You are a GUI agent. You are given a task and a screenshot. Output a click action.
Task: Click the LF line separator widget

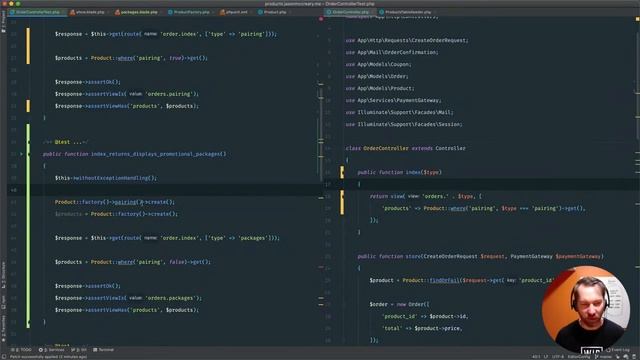point(546,357)
